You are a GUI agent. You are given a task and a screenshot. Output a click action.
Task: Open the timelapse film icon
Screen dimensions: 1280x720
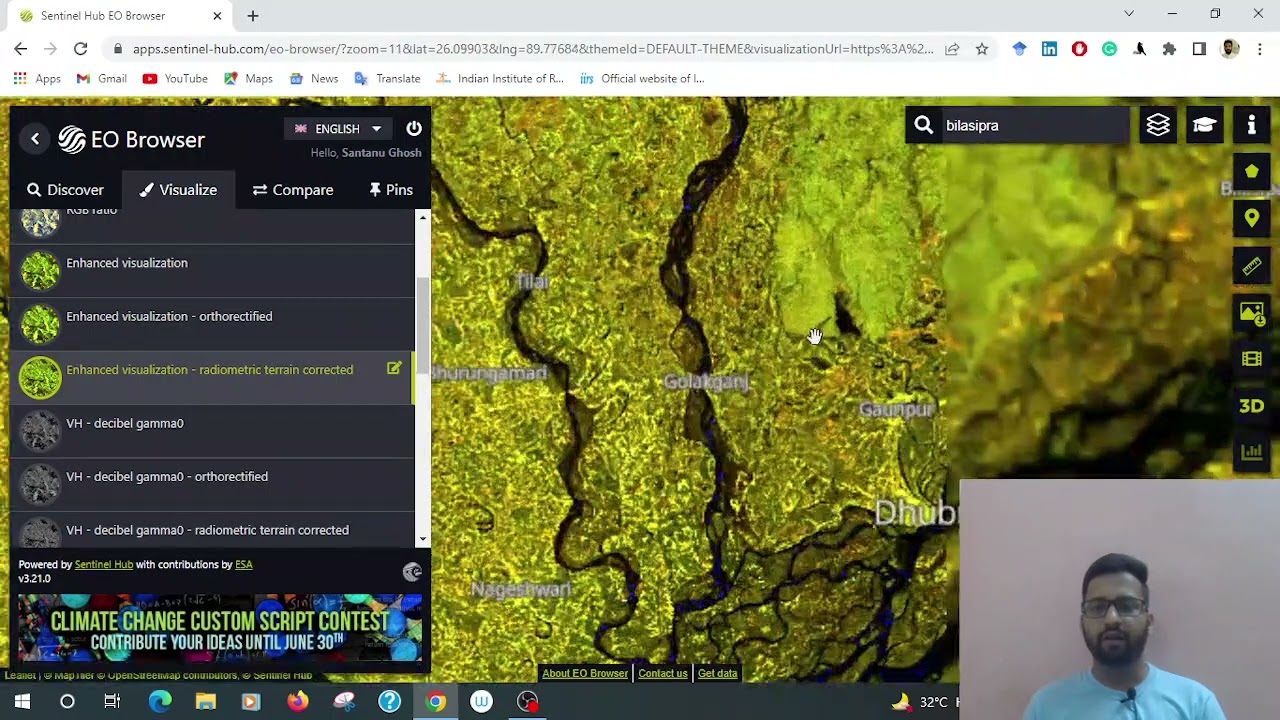[x=1251, y=359]
